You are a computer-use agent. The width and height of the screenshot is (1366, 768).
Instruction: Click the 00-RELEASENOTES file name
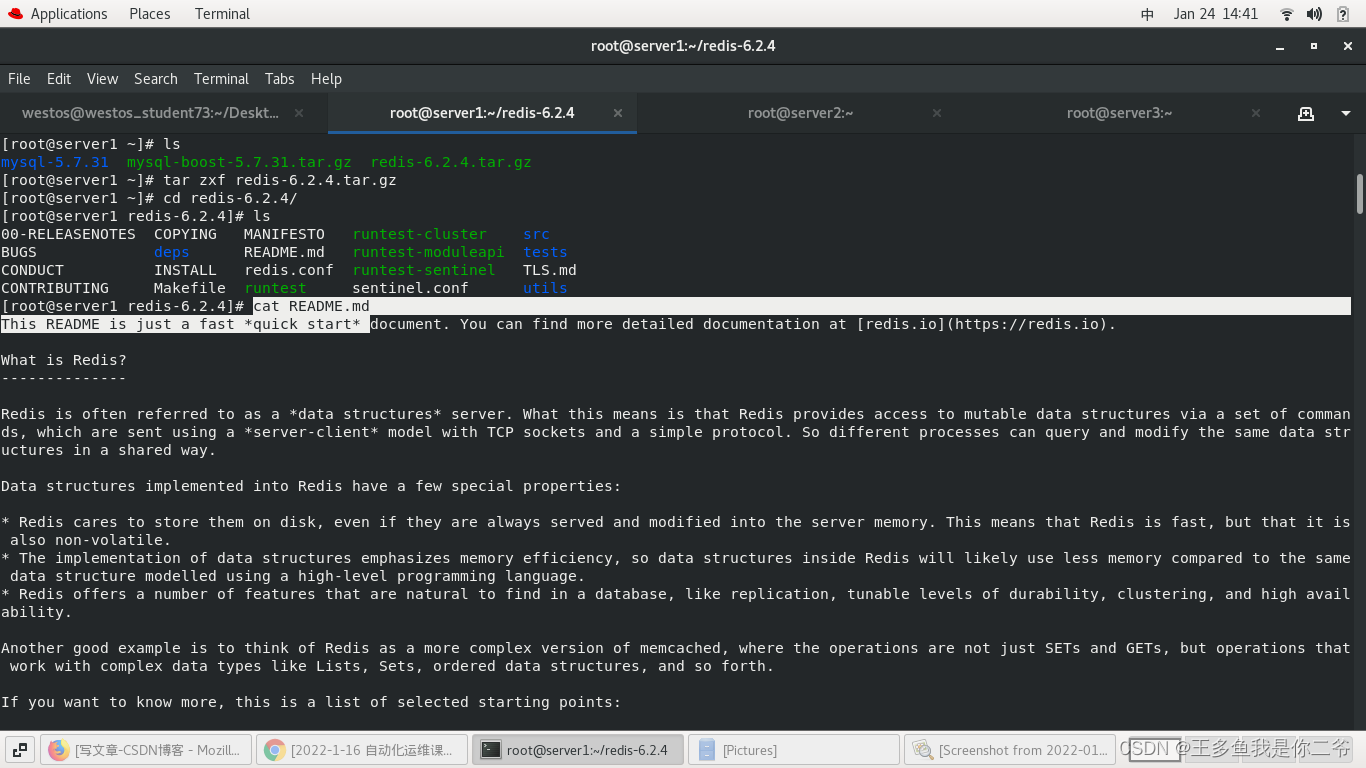pos(68,234)
